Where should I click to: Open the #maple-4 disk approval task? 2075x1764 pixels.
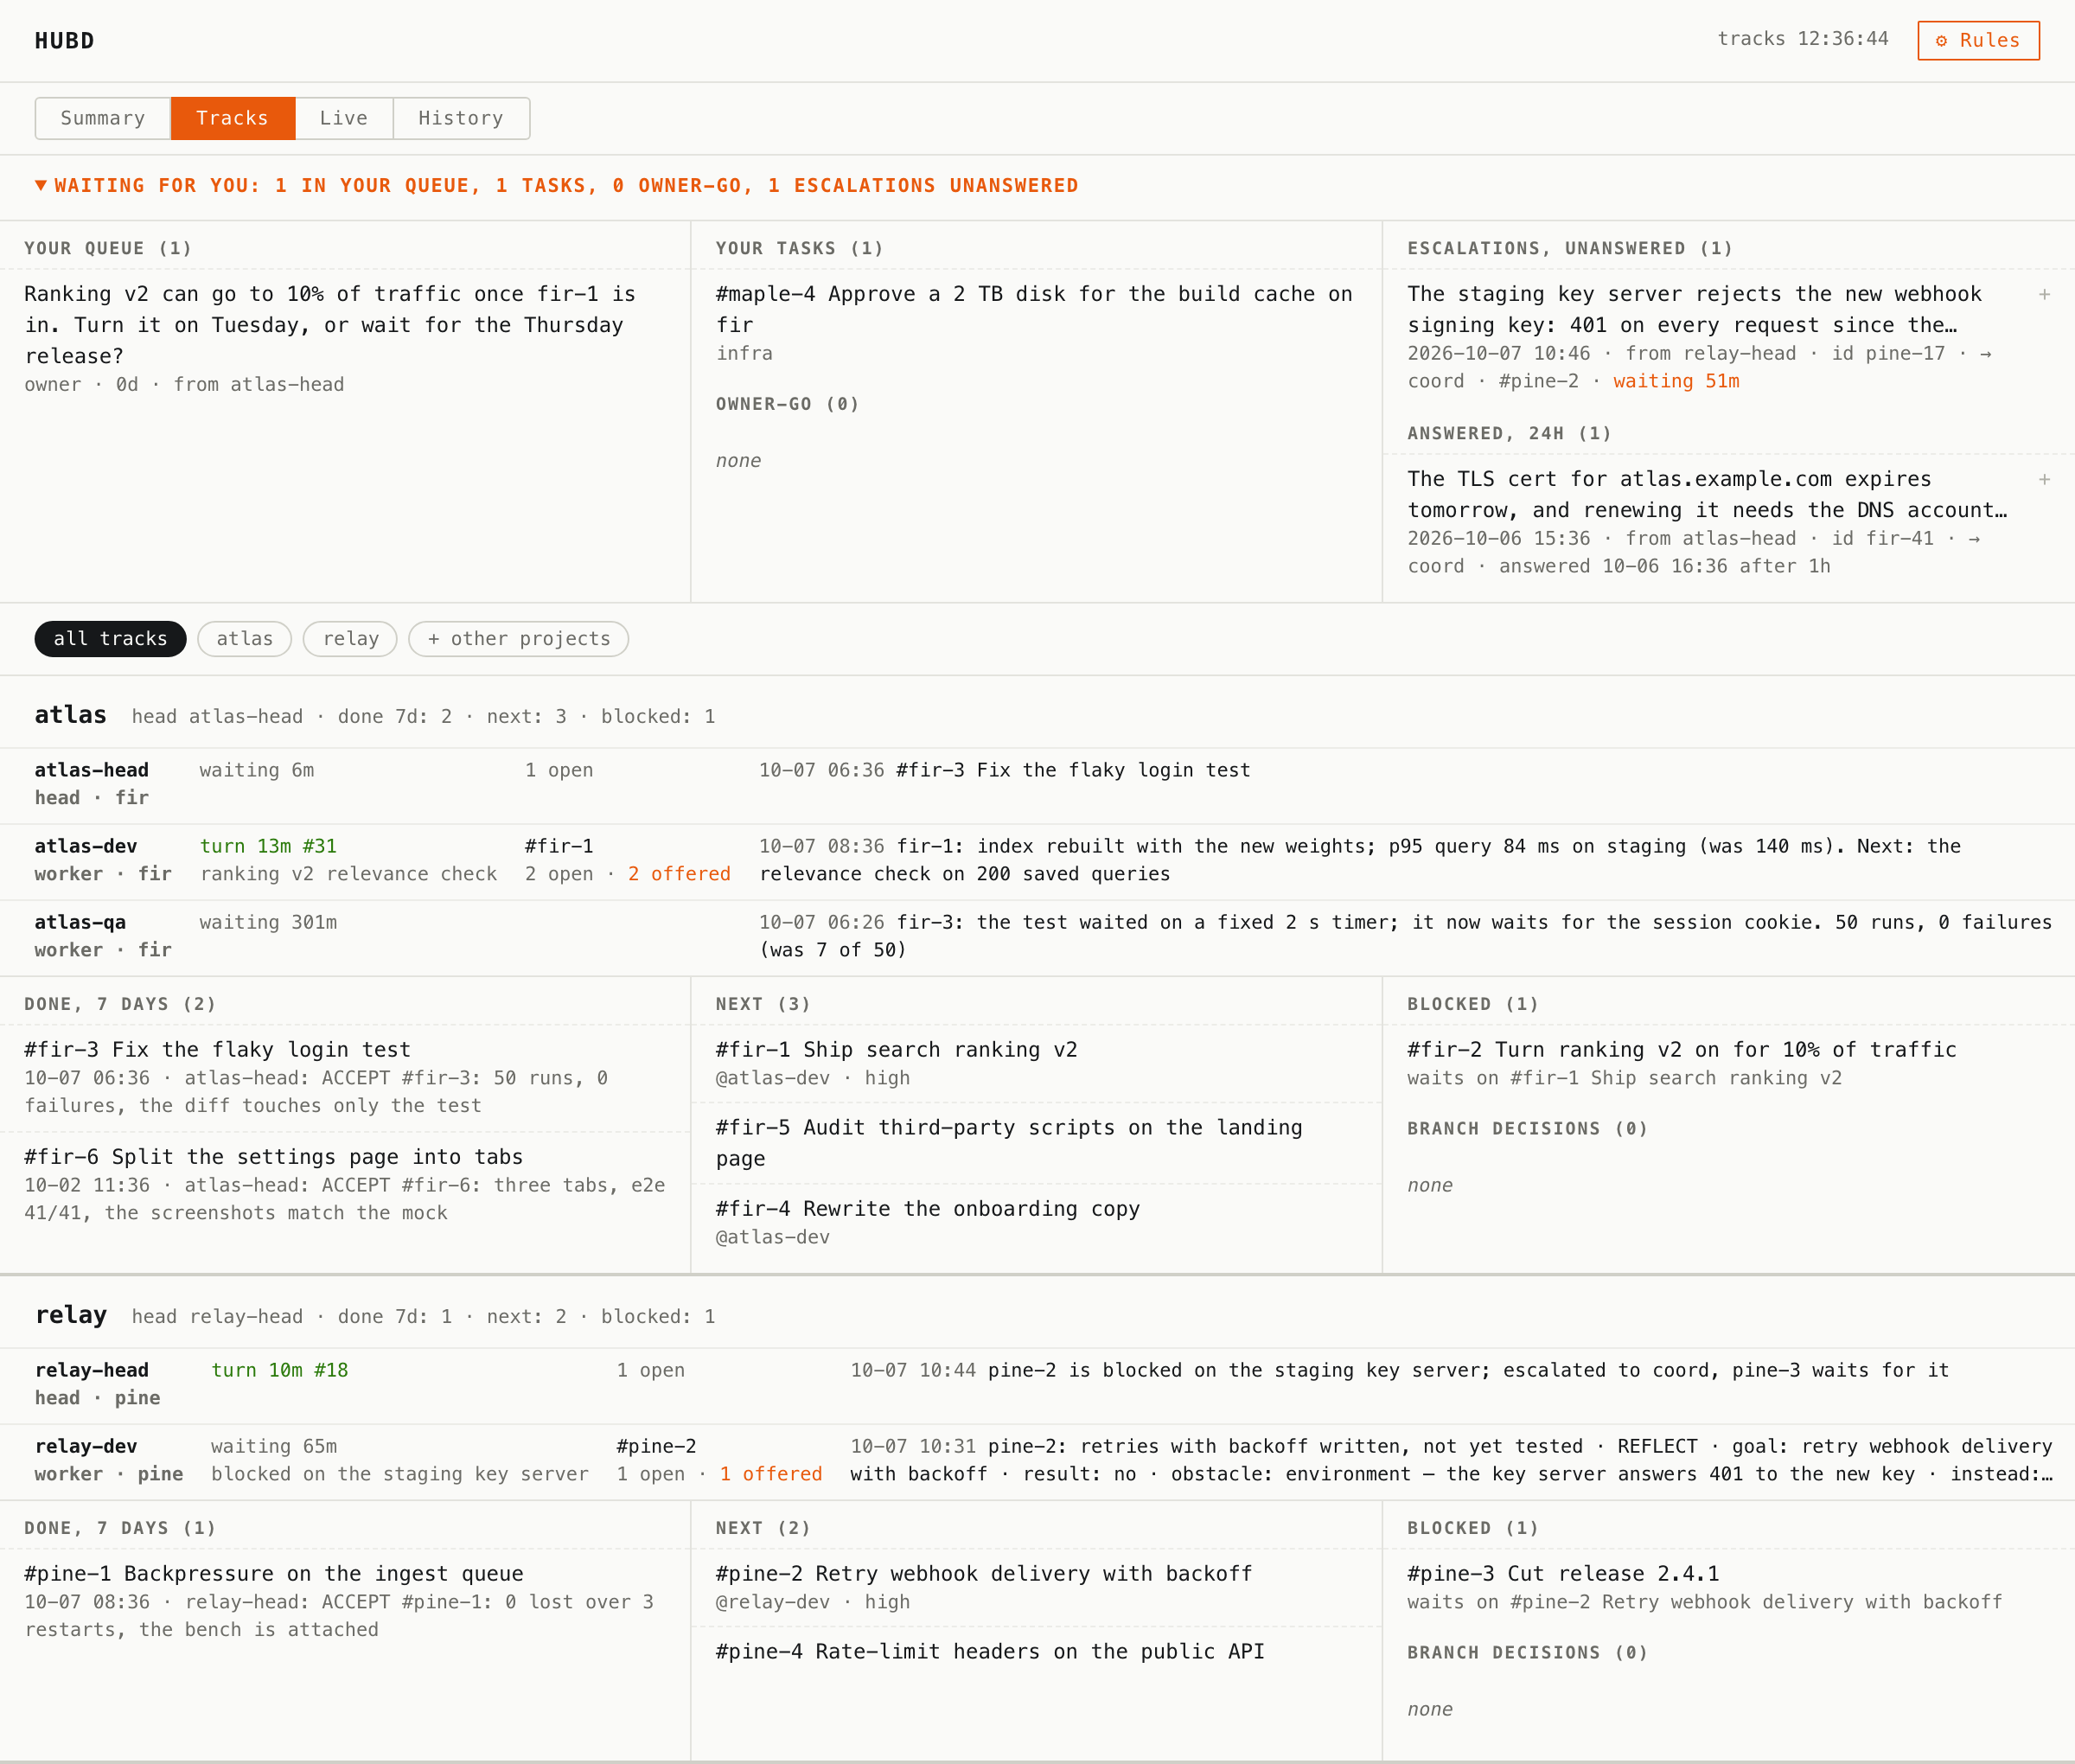click(1034, 309)
